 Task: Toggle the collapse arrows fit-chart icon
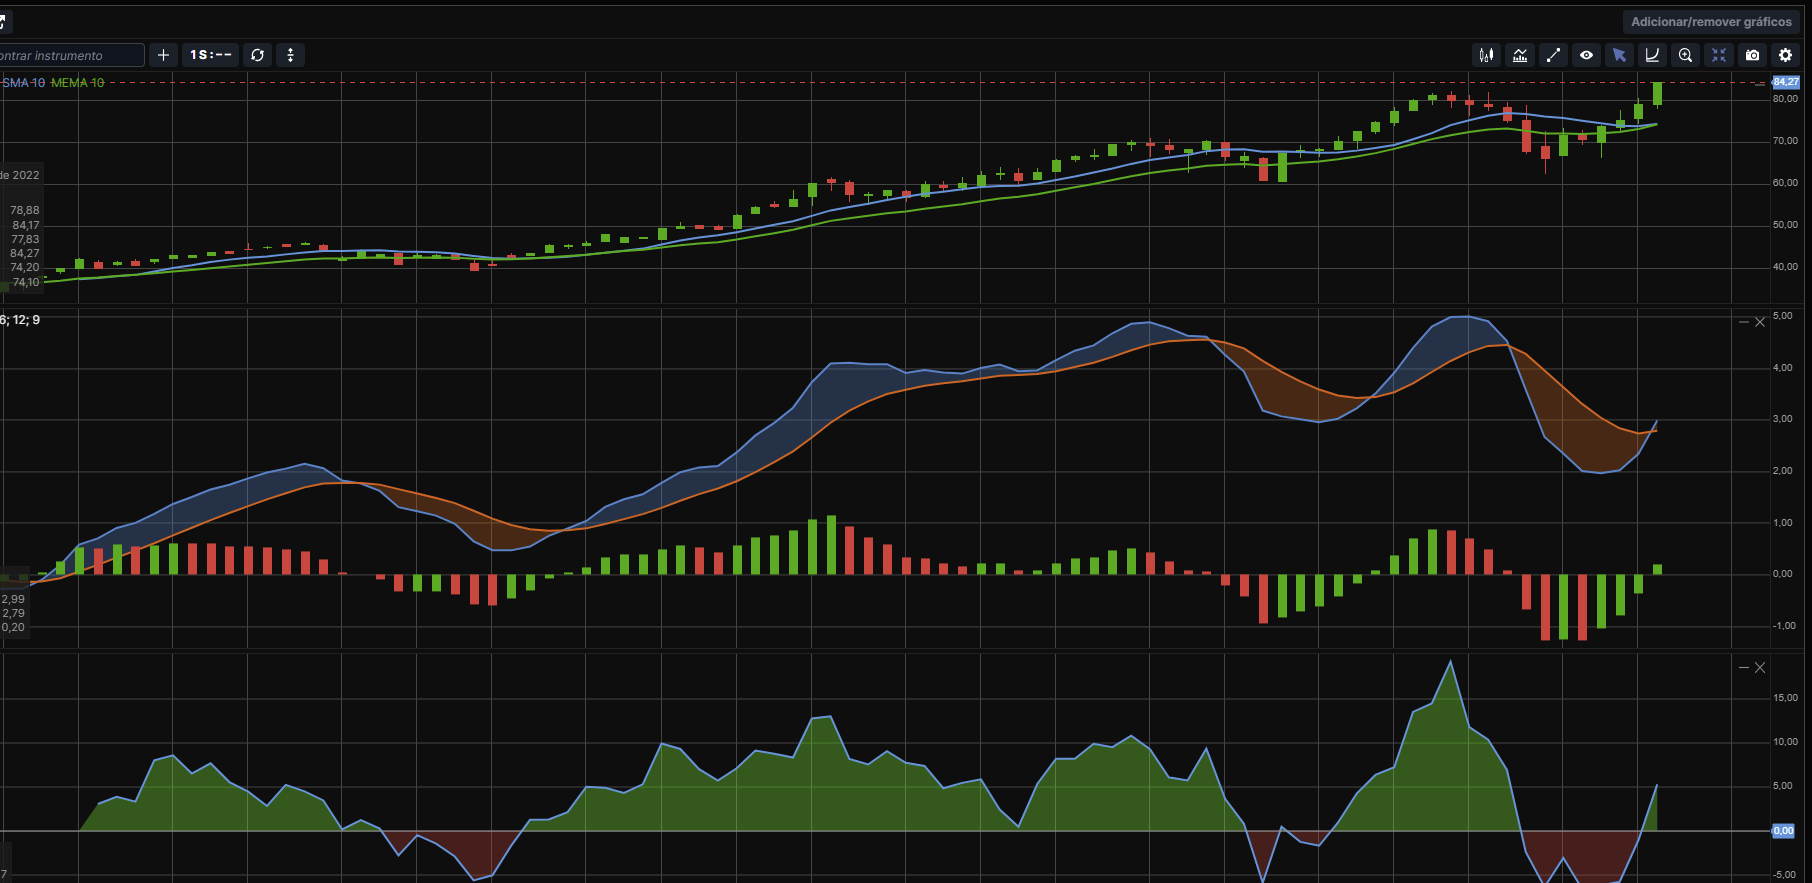(x=1719, y=55)
